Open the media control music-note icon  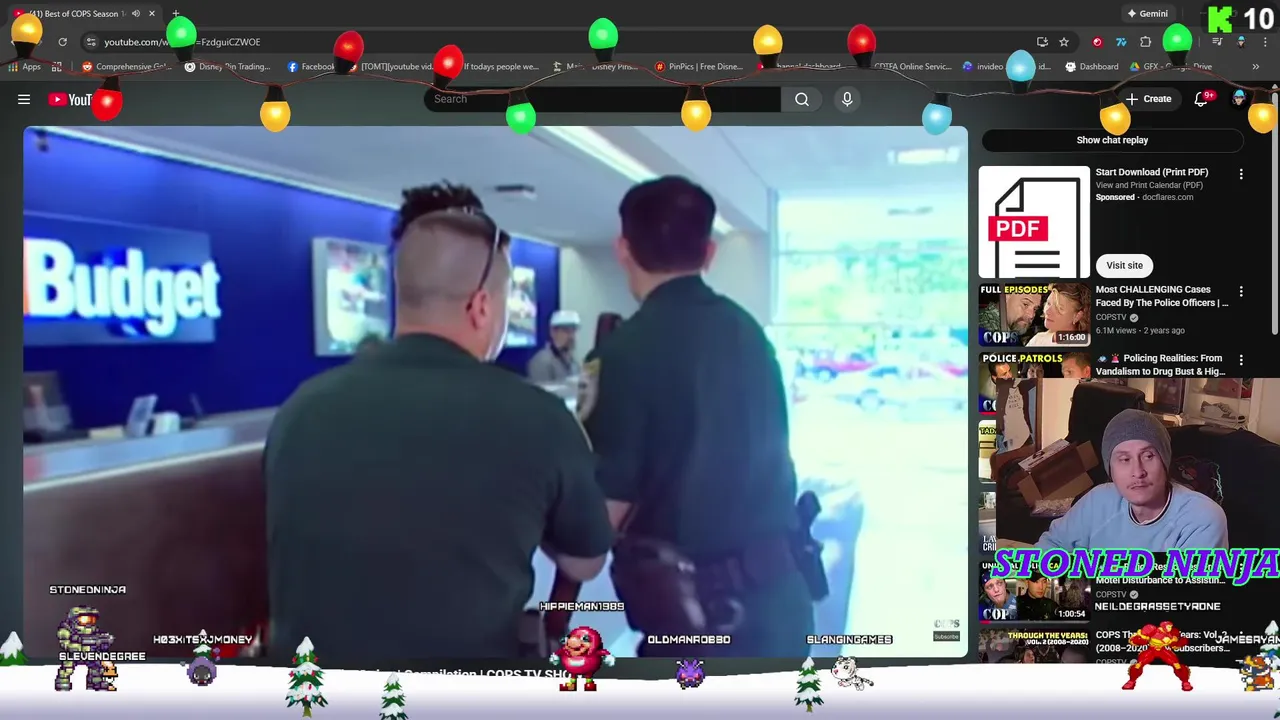click(1217, 42)
